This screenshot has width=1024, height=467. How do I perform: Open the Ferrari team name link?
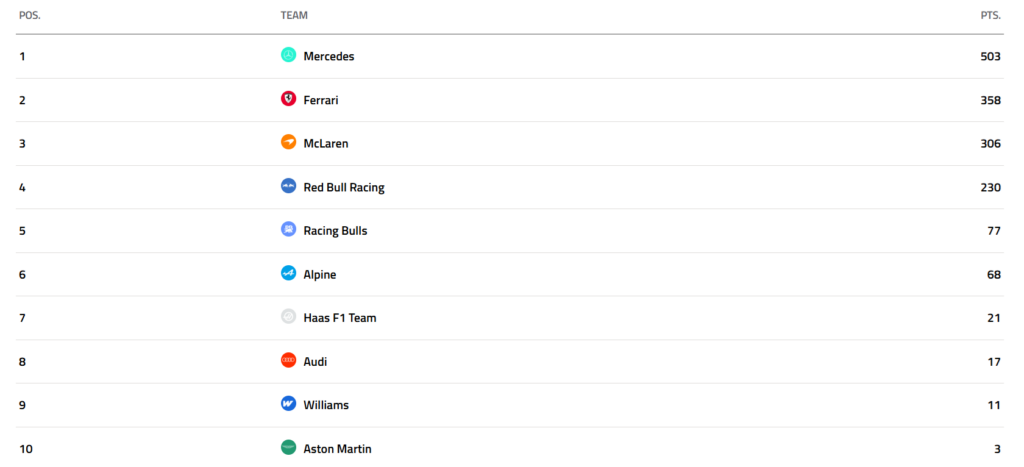[321, 100]
